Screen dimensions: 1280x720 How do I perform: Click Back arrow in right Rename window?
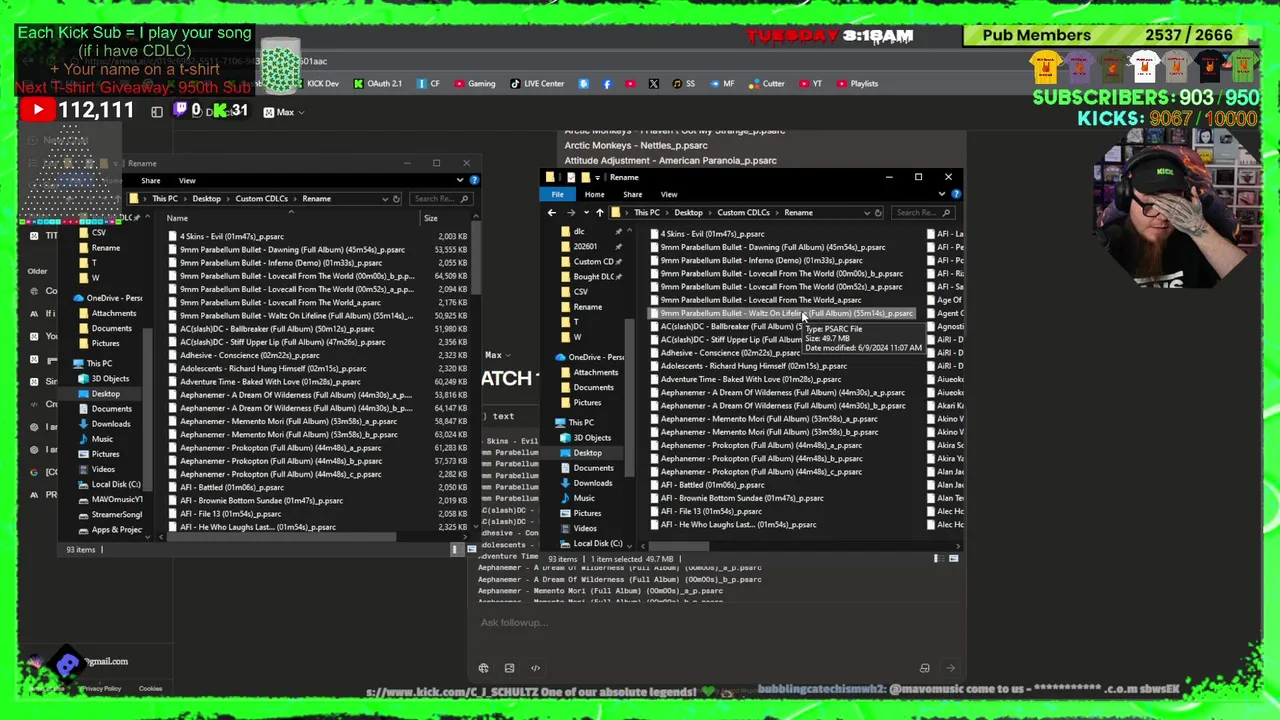551,212
